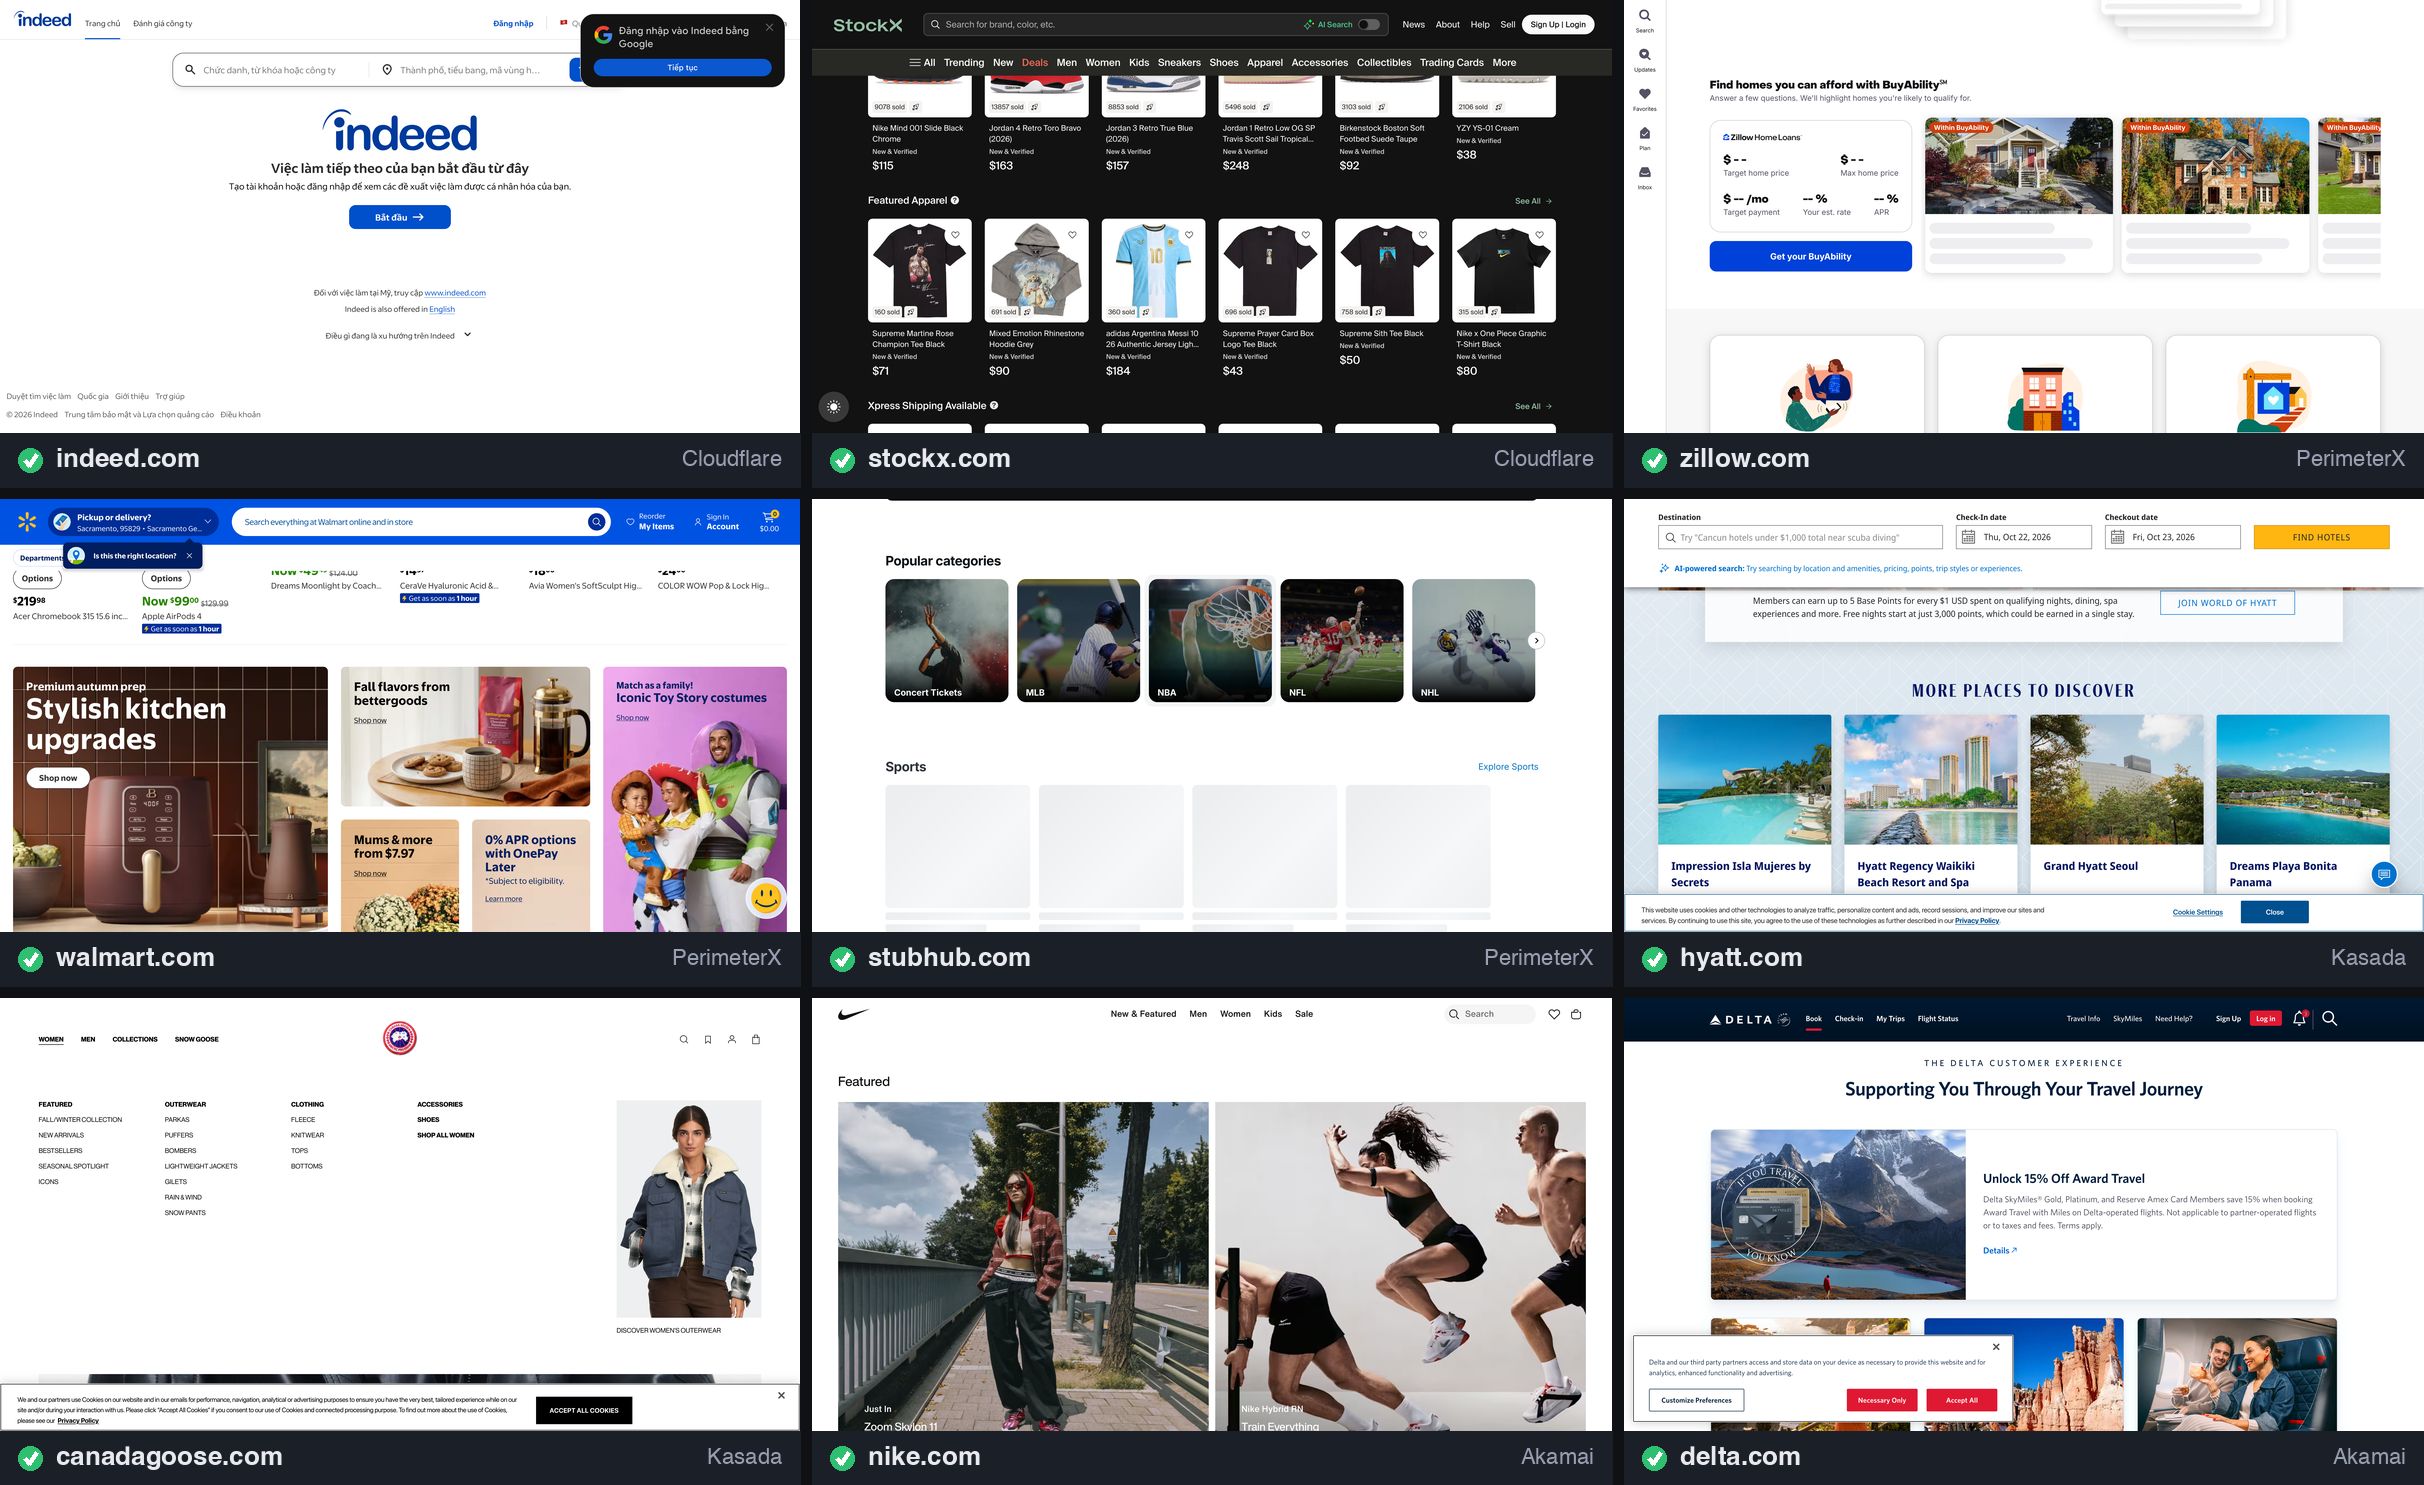Open the NBA category thumbnail on StubHub
This screenshot has width=2424, height=1485.
pos(1210,641)
